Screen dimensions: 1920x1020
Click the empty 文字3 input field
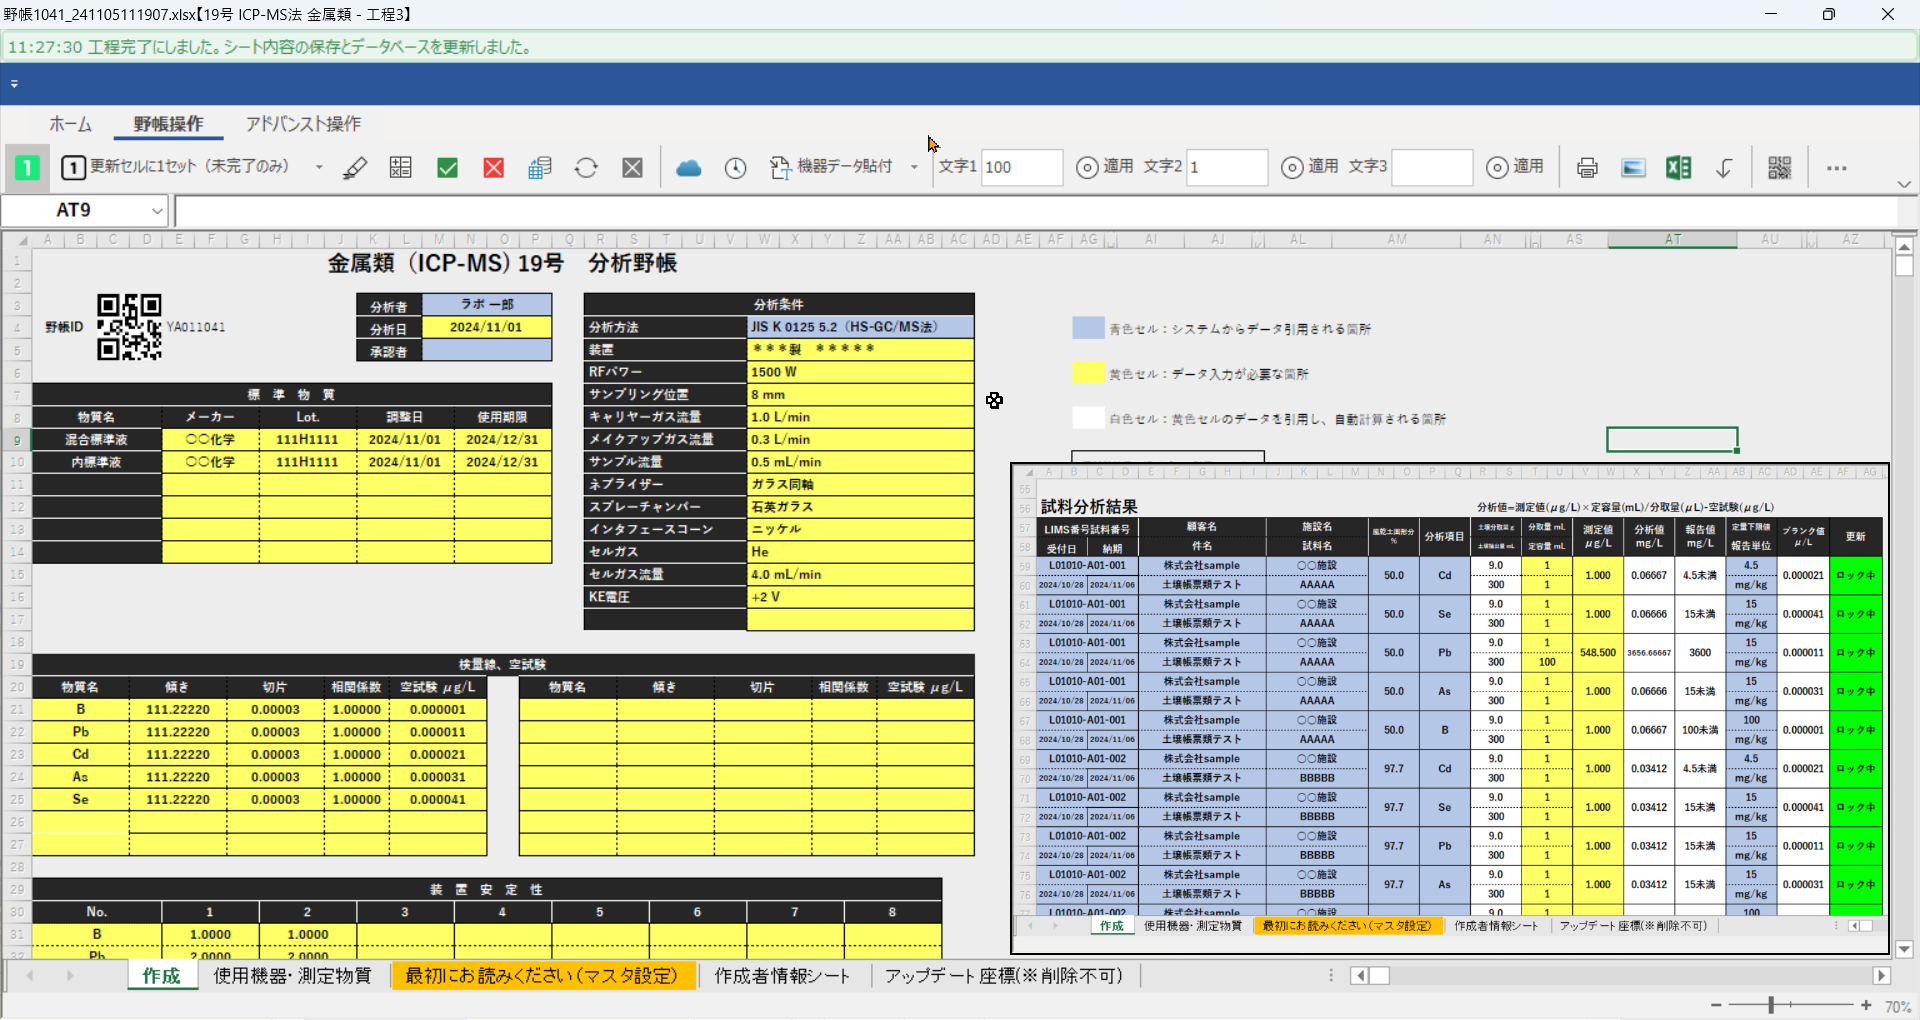click(x=1432, y=167)
